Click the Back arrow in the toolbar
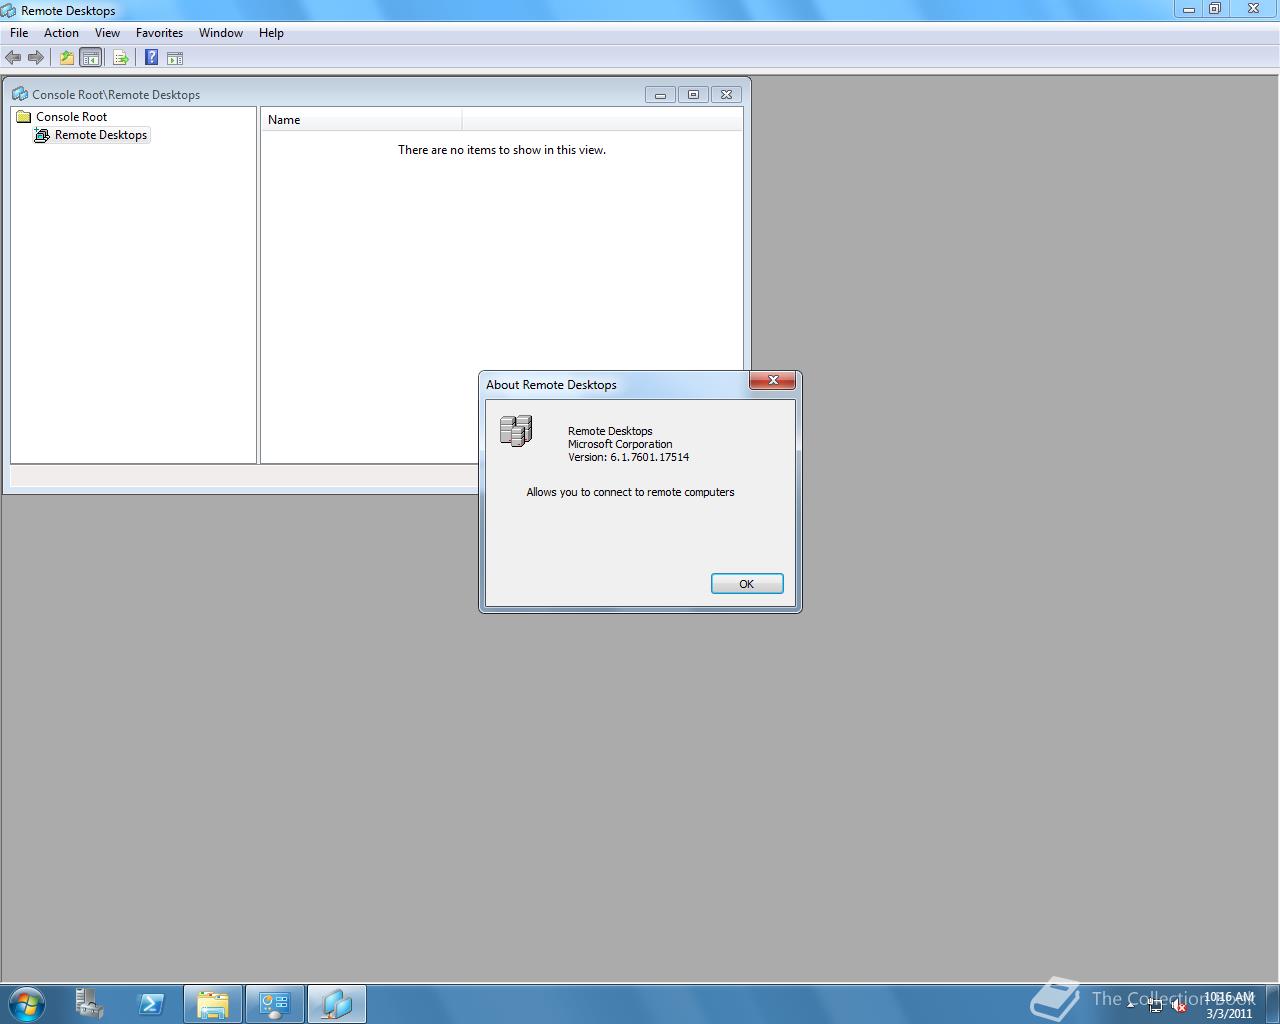This screenshot has width=1280, height=1024. pyautogui.click(x=13, y=58)
